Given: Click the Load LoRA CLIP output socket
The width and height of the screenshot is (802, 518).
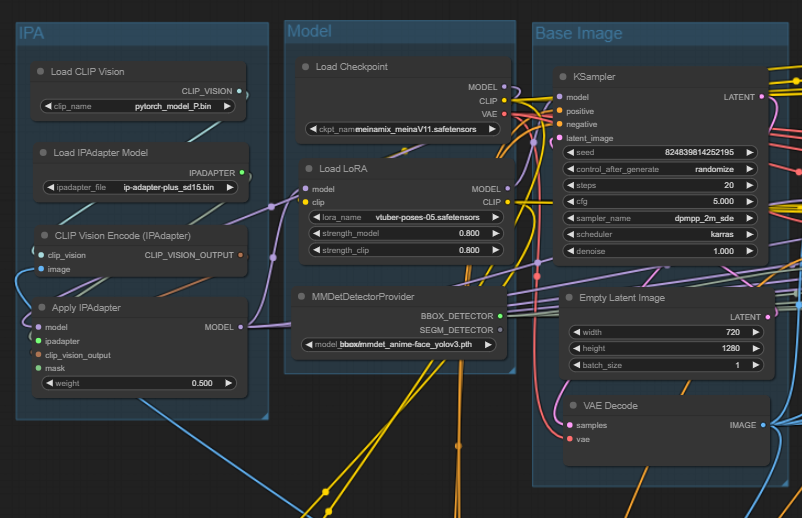Looking at the screenshot, I should (507, 202).
